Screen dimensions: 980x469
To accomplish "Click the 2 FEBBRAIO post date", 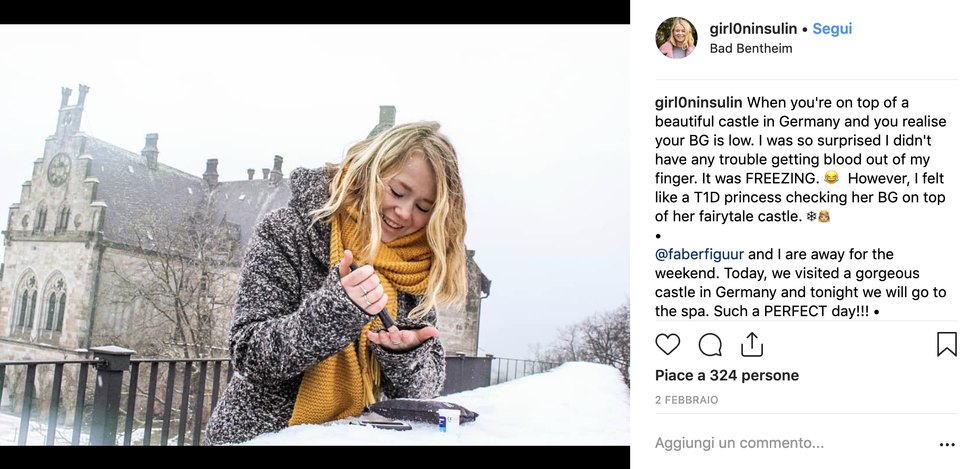I will pyautogui.click(x=687, y=400).
